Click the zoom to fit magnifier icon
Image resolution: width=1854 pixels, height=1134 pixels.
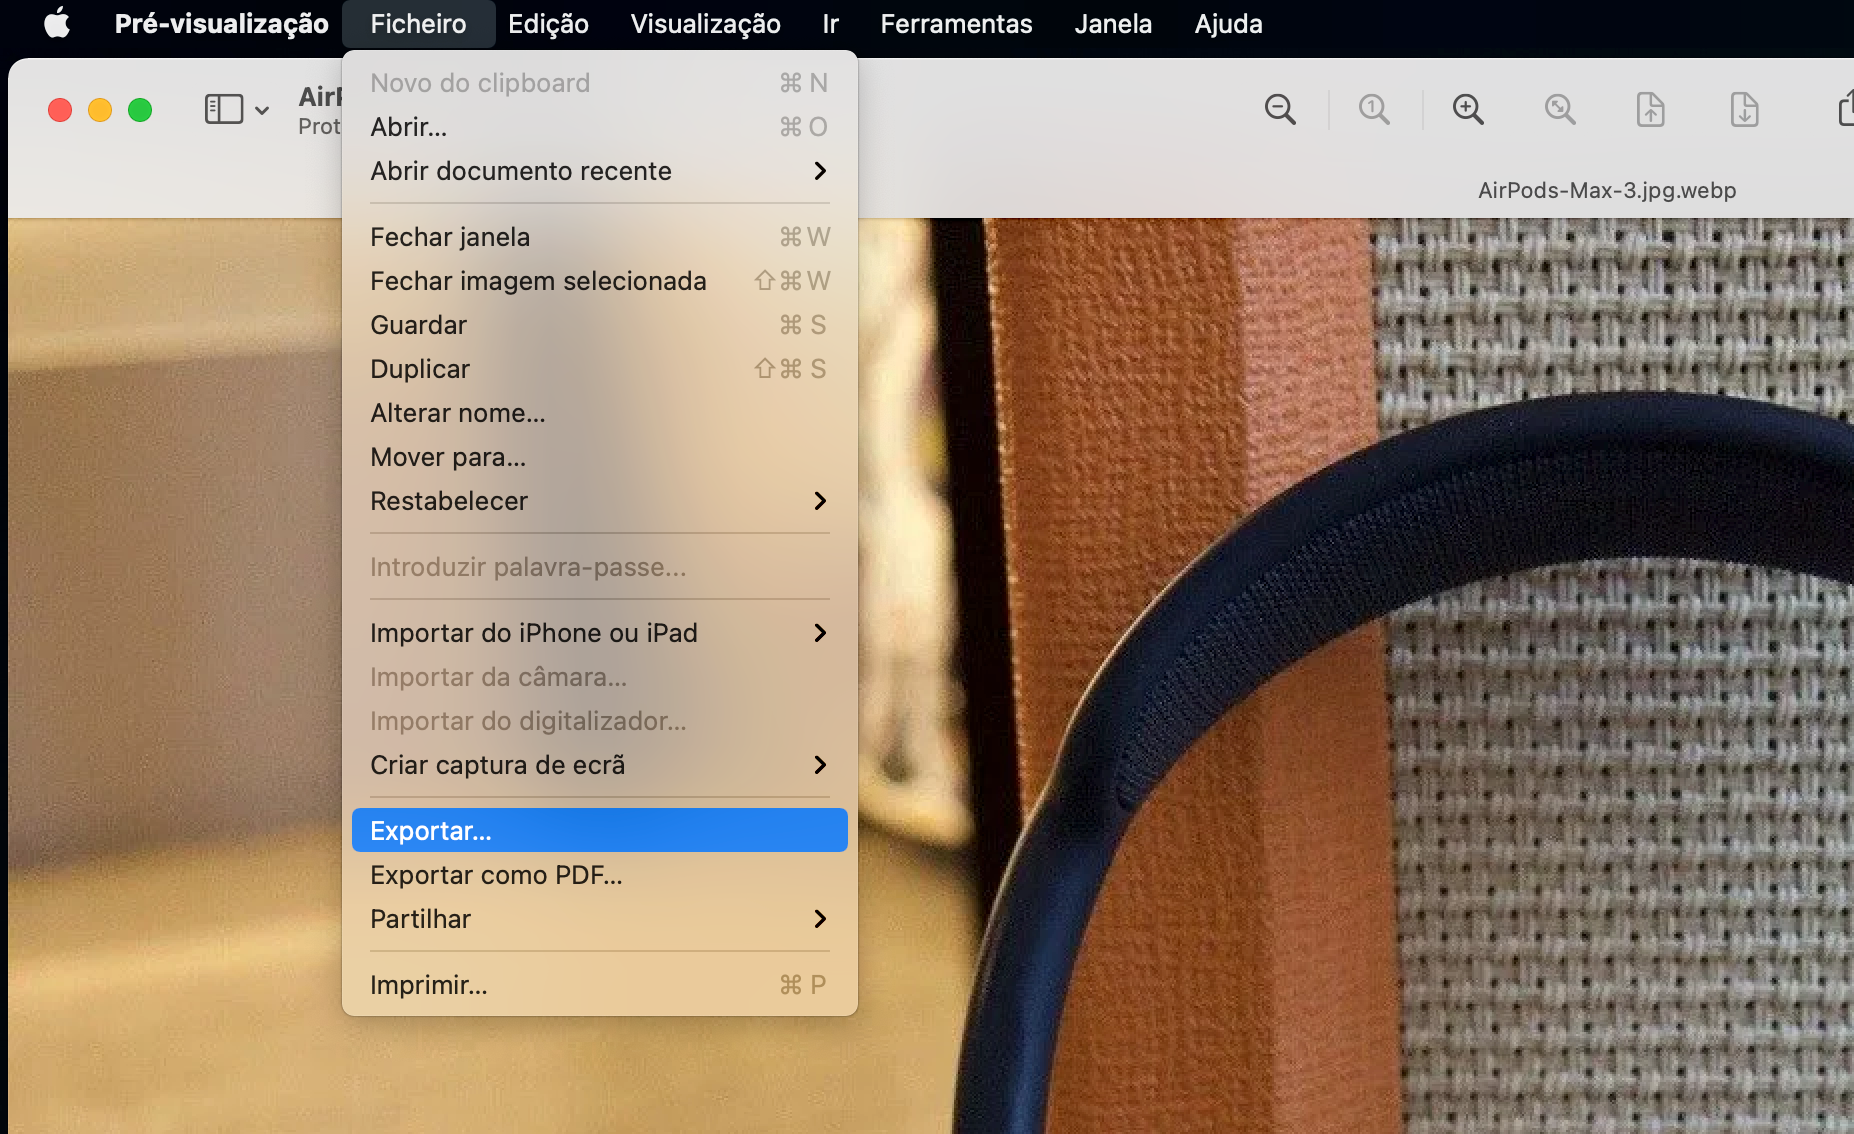tap(1560, 109)
